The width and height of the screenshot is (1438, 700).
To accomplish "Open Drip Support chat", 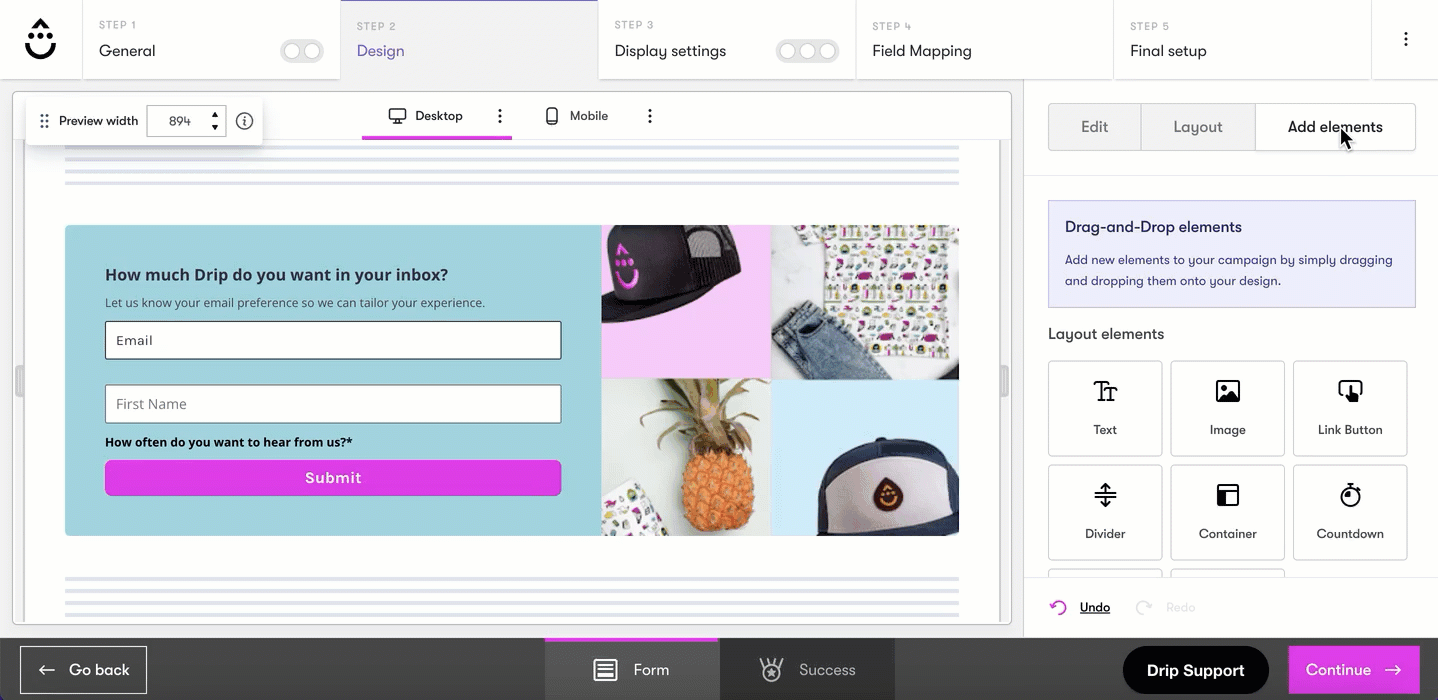I will click(1196, 670).
